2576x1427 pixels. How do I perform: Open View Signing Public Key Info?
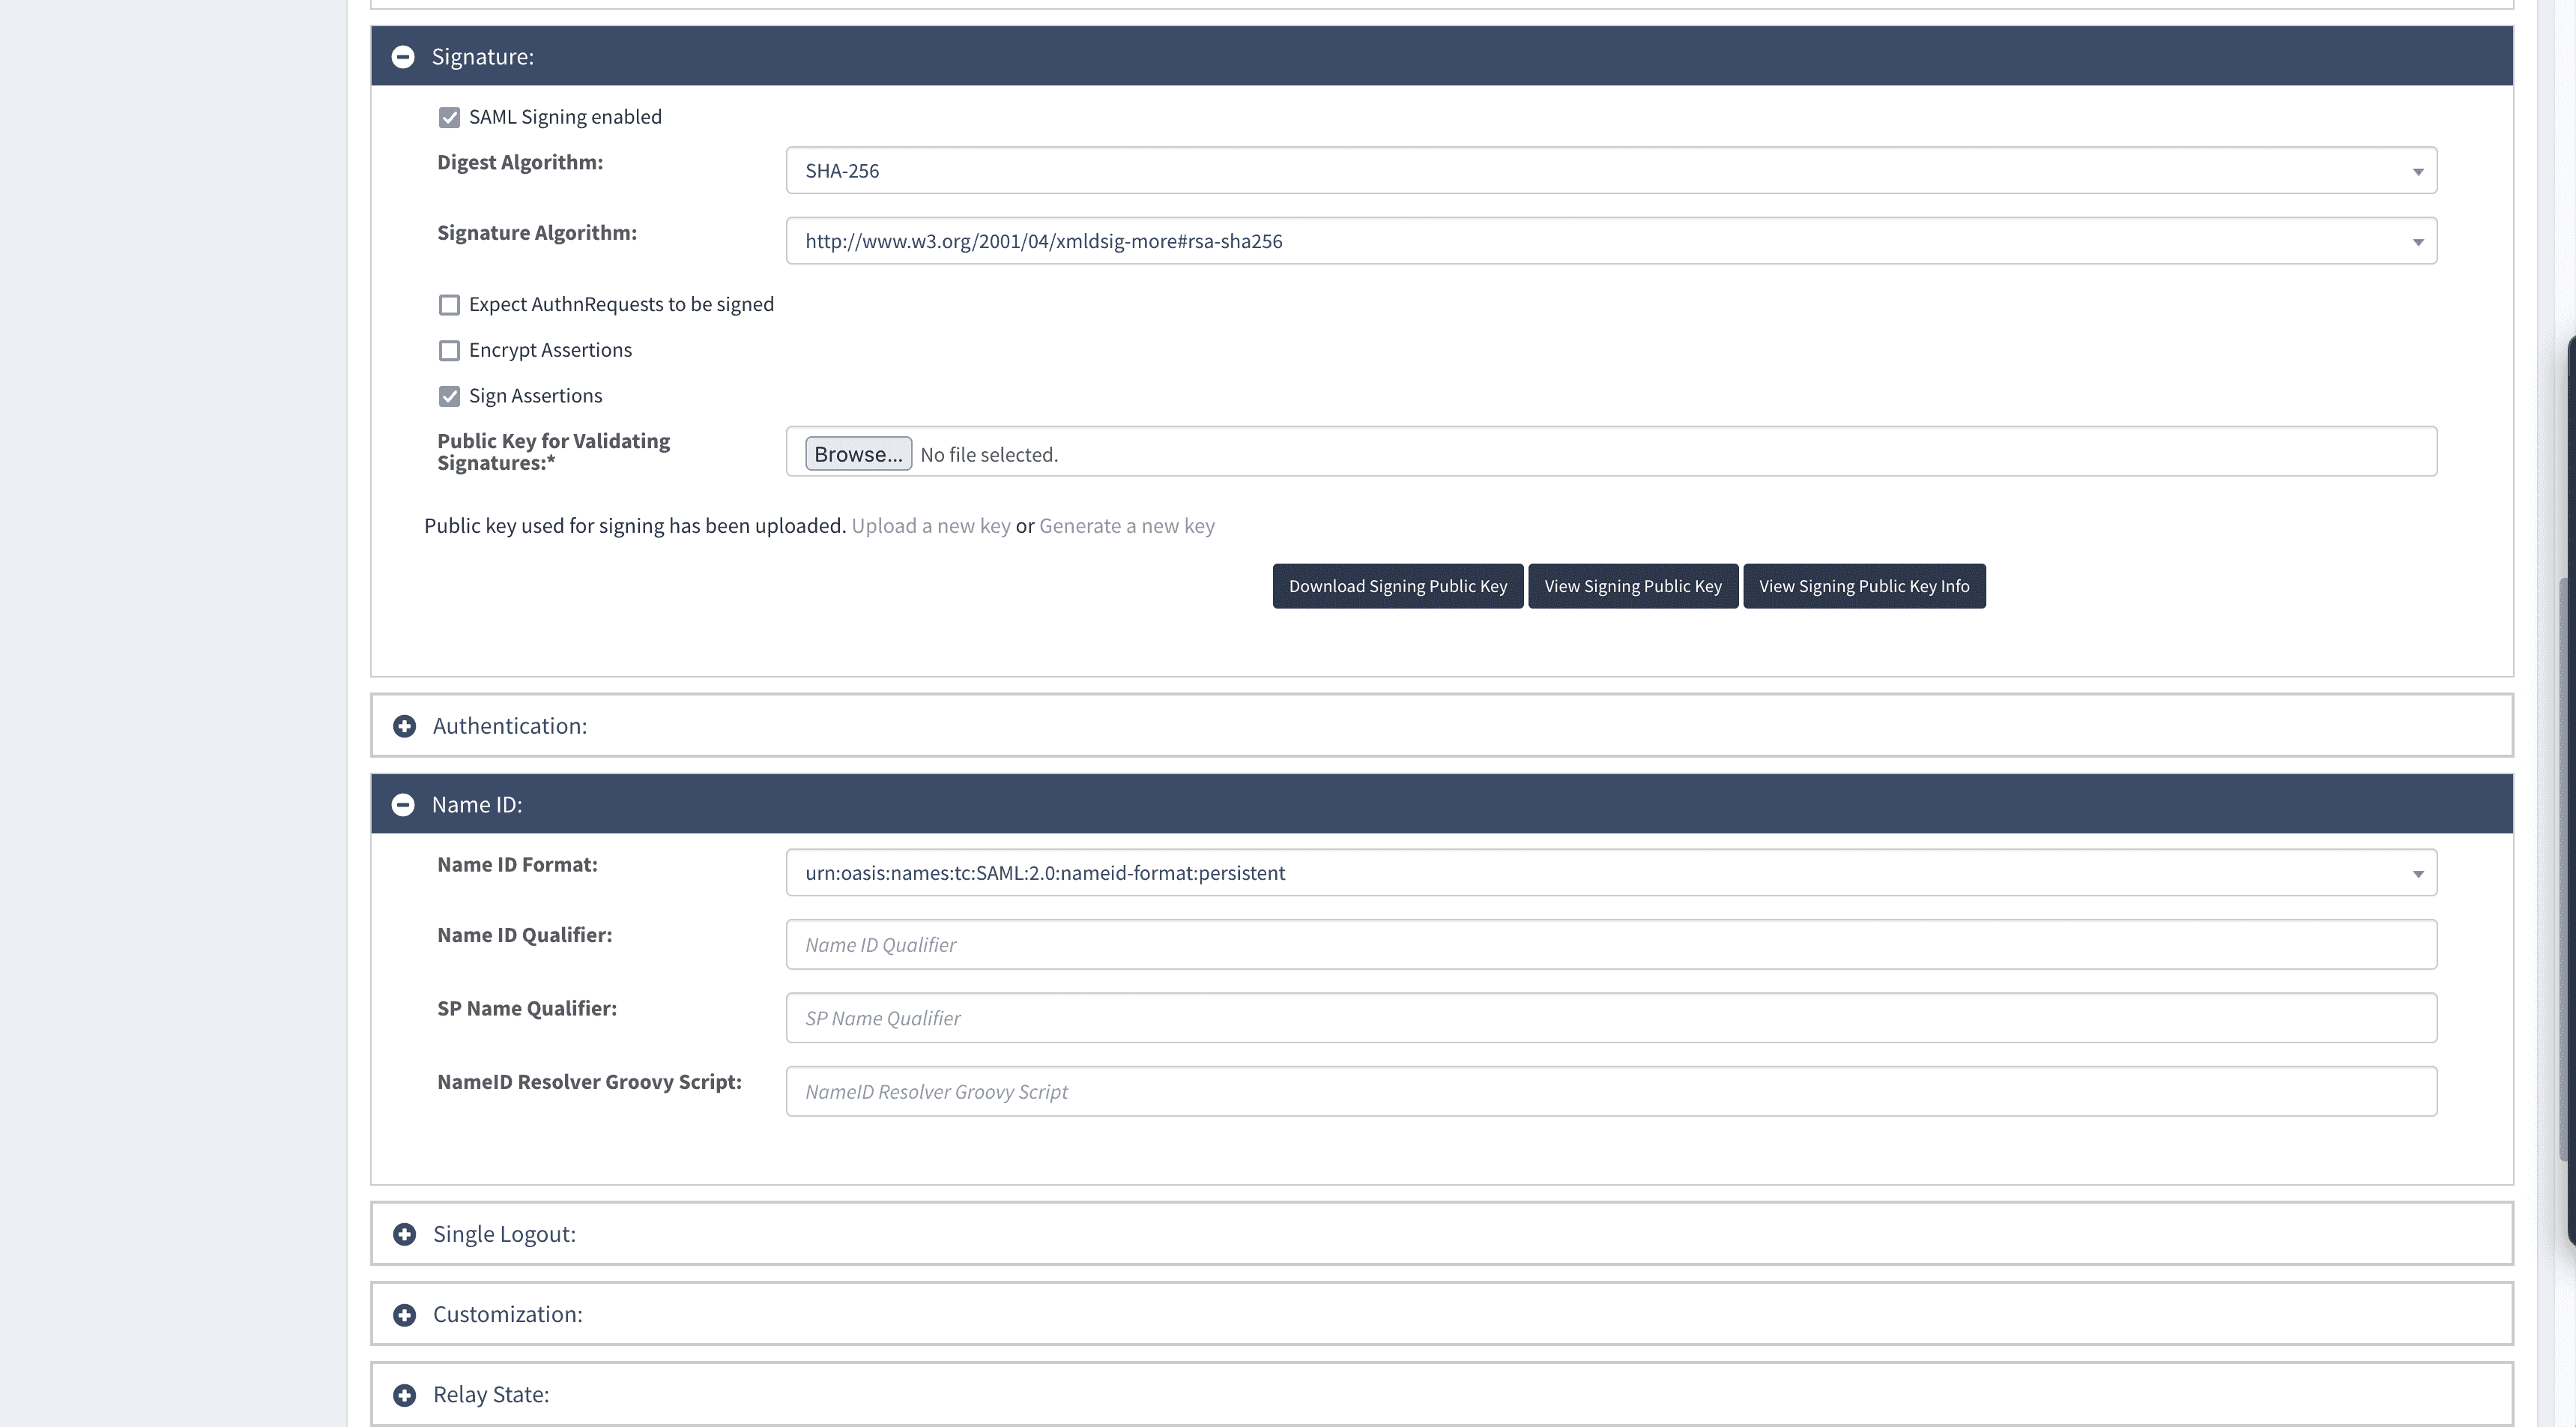point(1863,586)
